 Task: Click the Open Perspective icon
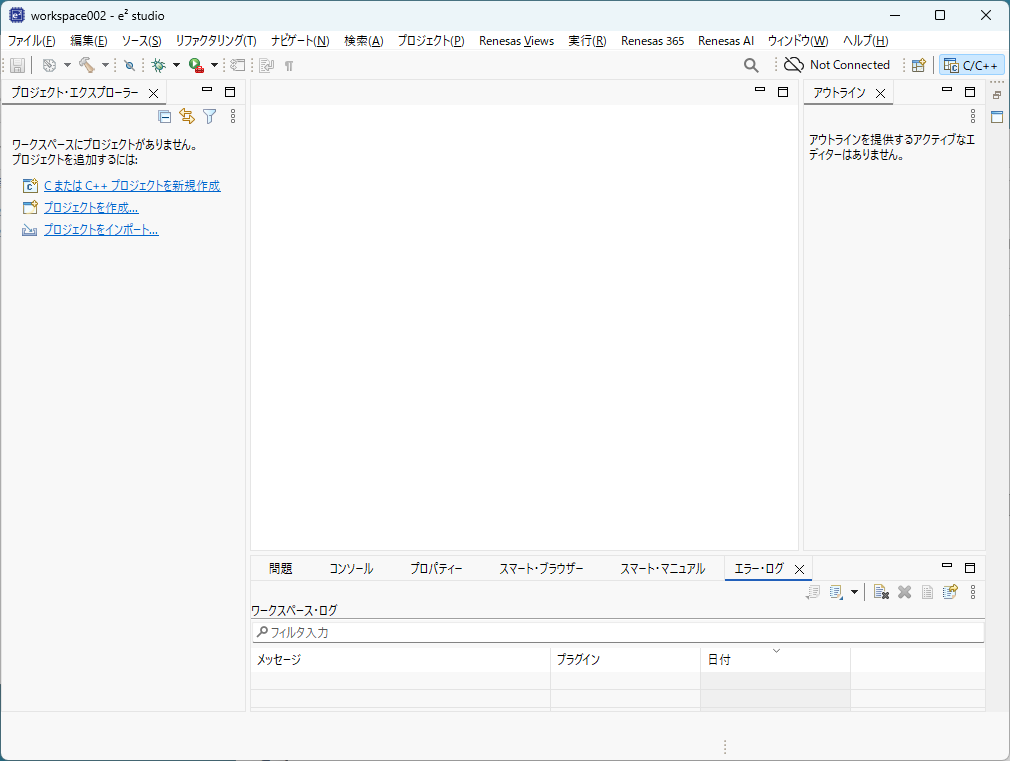pyautogui.click(x=919, y=65)
